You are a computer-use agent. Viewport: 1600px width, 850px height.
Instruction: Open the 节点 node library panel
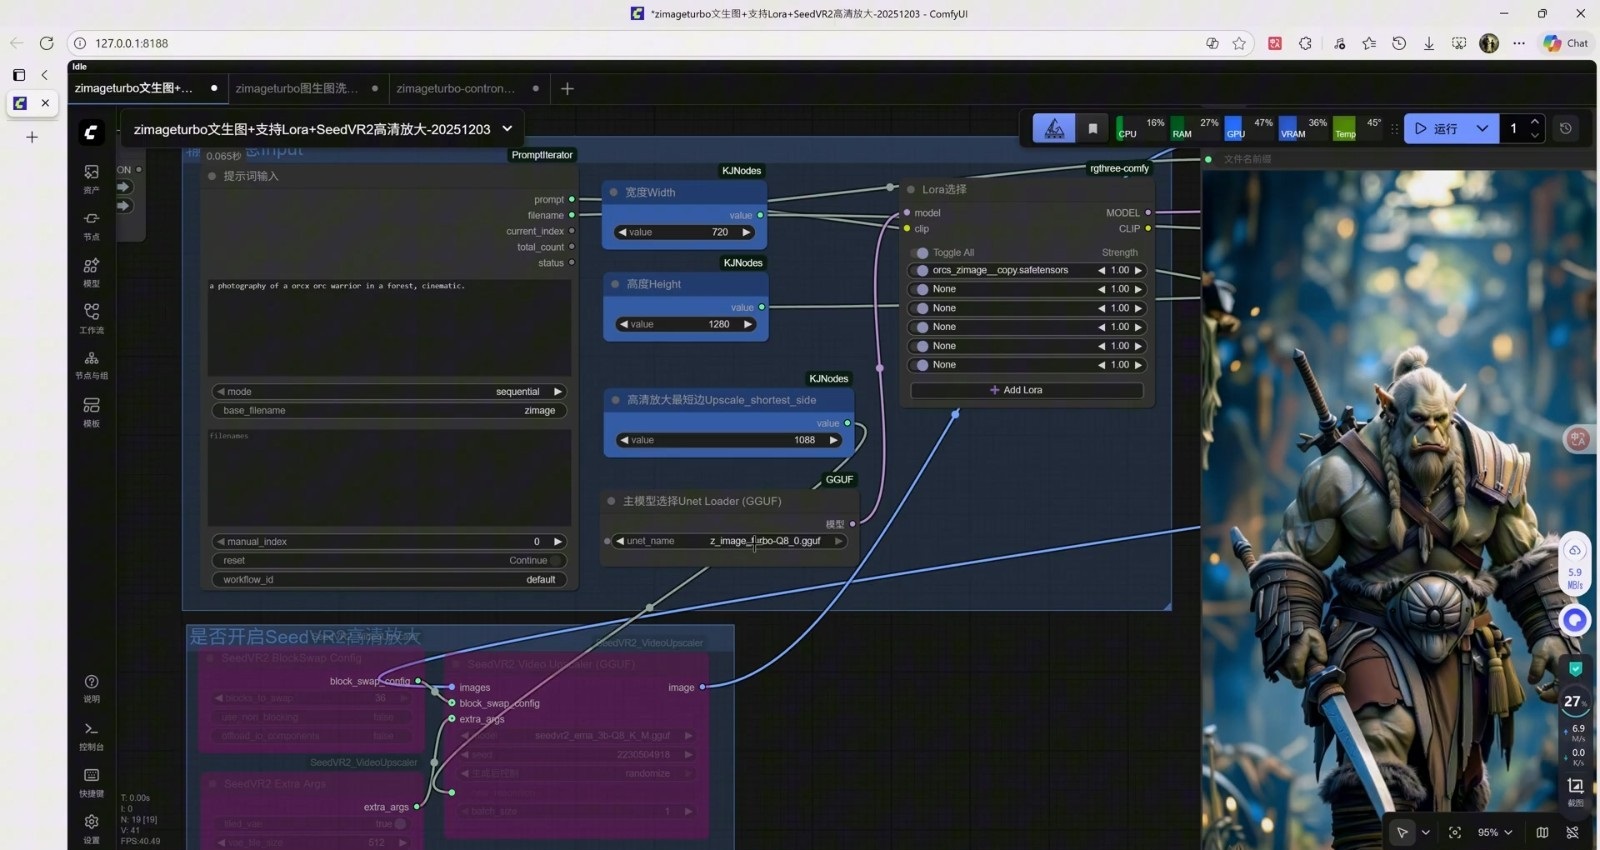coord(91,224)
